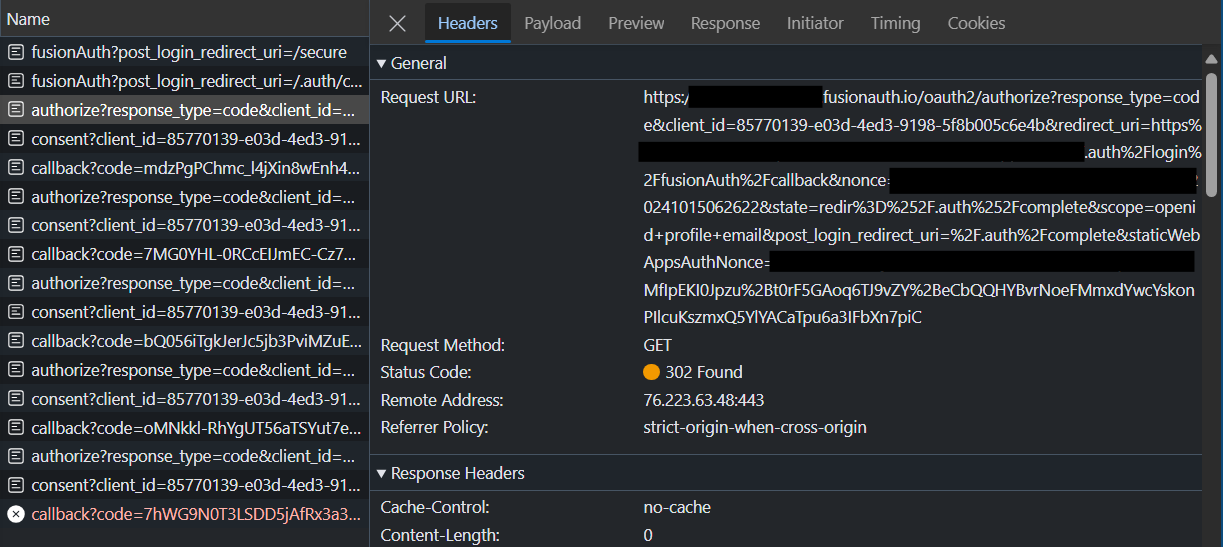Screen dimensions: 1223x547
Task: Switch to the Timing tab
Action: click(895, 23)
